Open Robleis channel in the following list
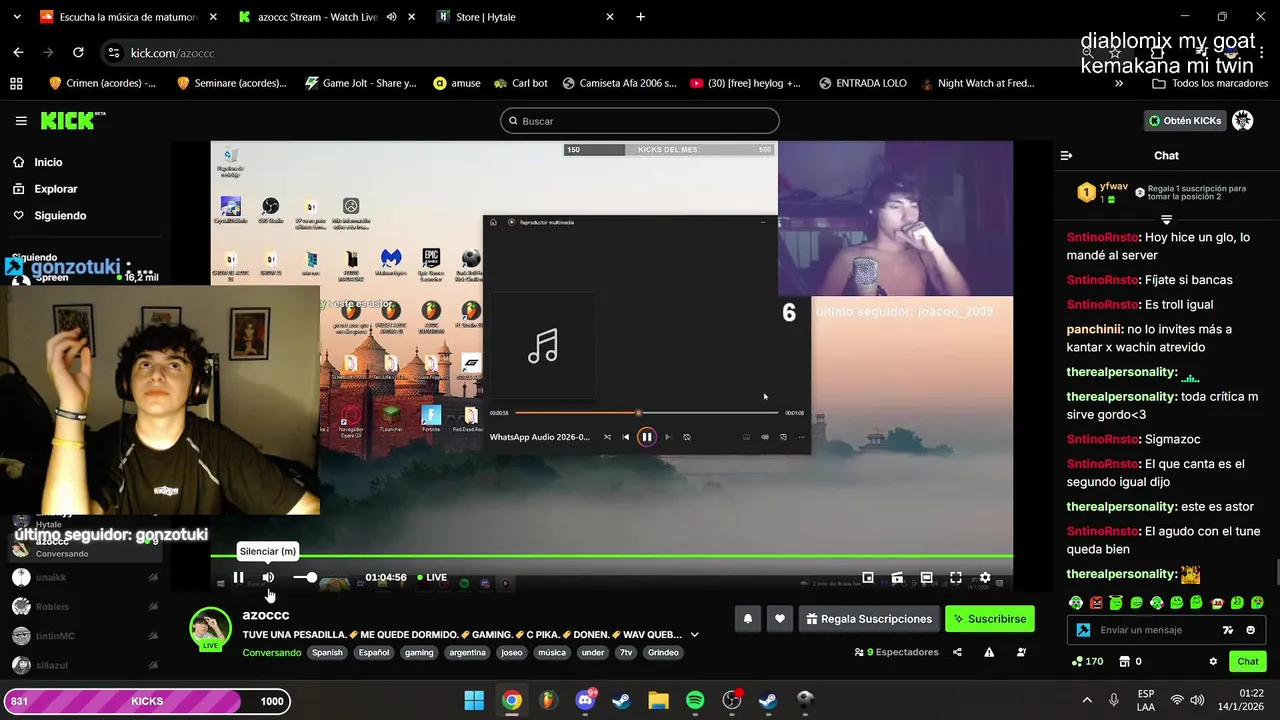Image resolution: width=1280 pixels, height=720 pixels. 85,606
